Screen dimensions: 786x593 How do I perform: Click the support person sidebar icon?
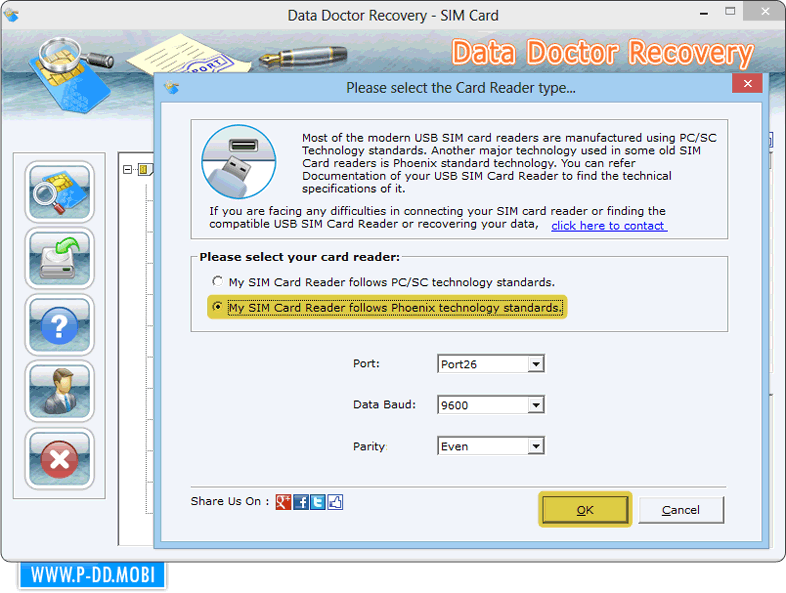[59, 391]
